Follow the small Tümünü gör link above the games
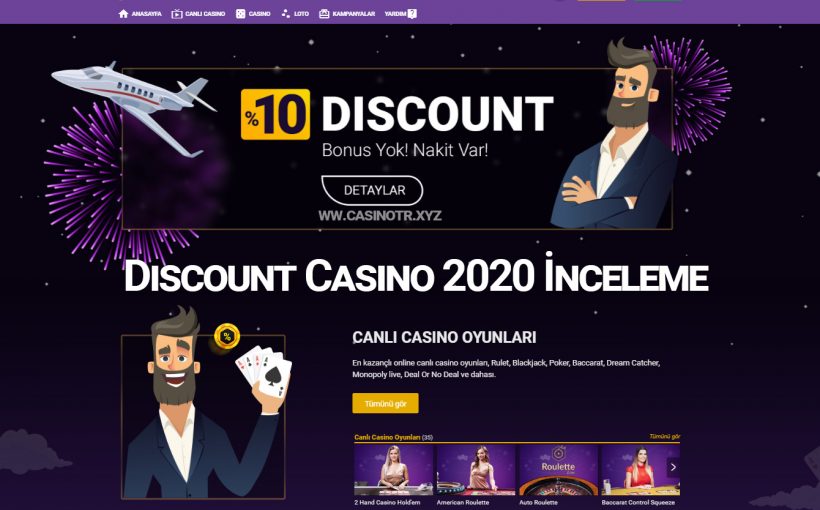This screenshot has height=510, width=820. (x=665, y=436)
